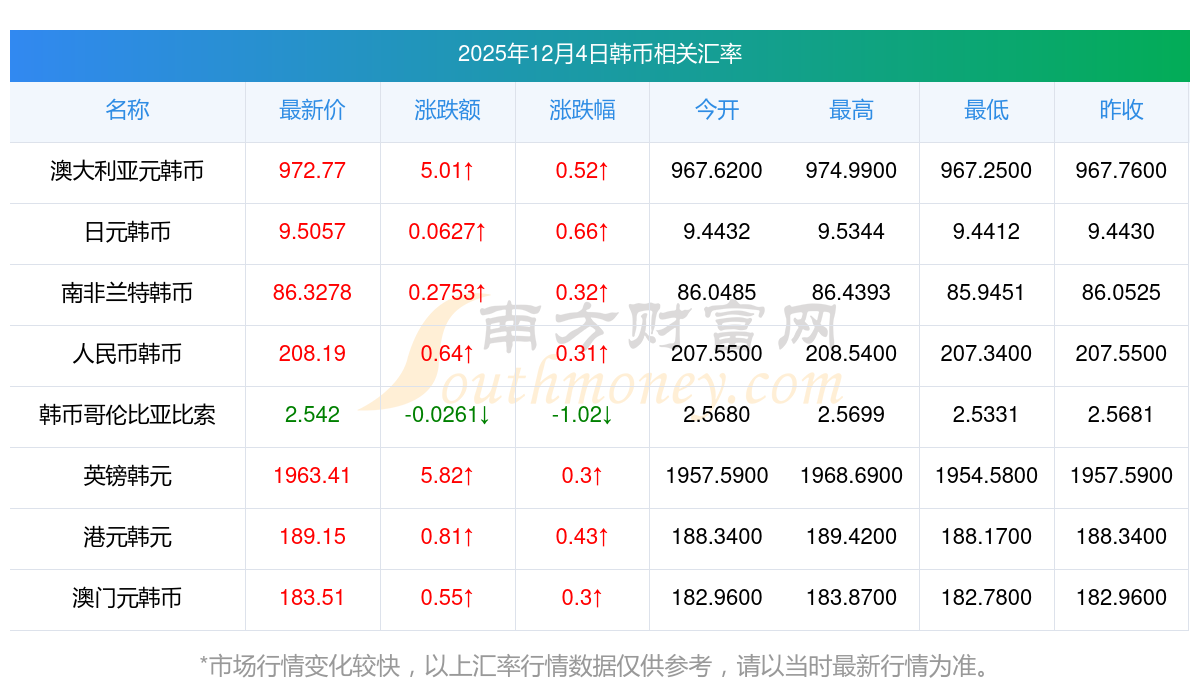The height and width of the screenshot is (697, 1200).
Task: Select high value 189.4200
Action: 851,537
